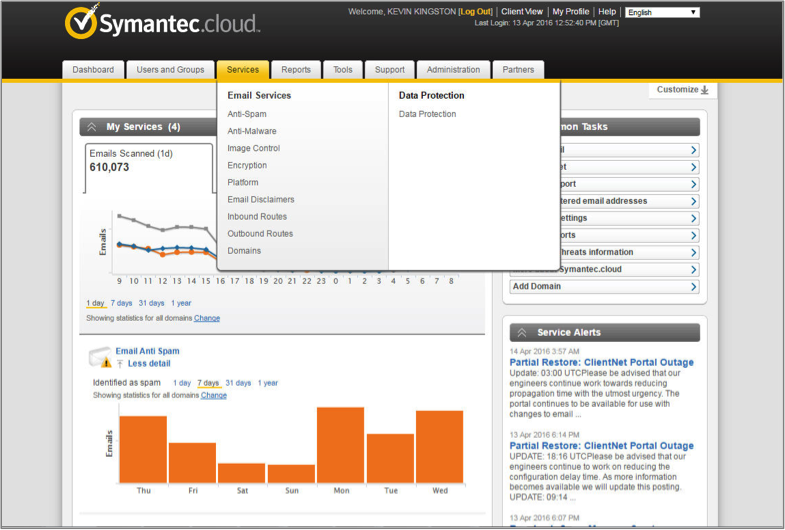Open the English language dropdown

coord(662,13)
